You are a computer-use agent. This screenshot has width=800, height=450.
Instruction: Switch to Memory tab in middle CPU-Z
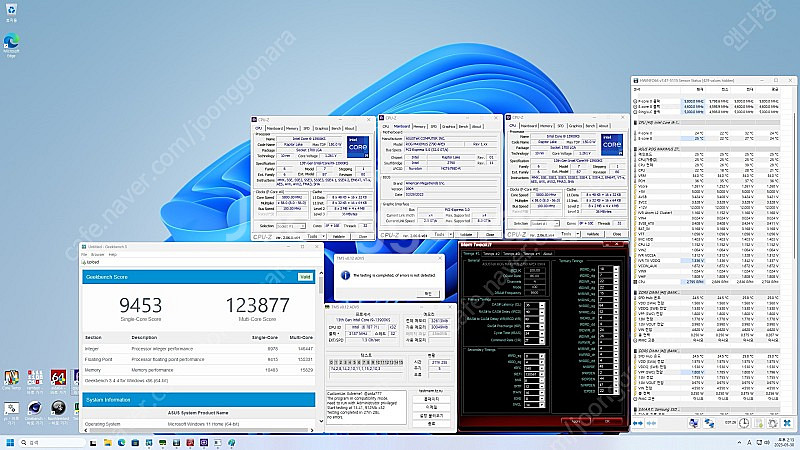pos(419,126)
